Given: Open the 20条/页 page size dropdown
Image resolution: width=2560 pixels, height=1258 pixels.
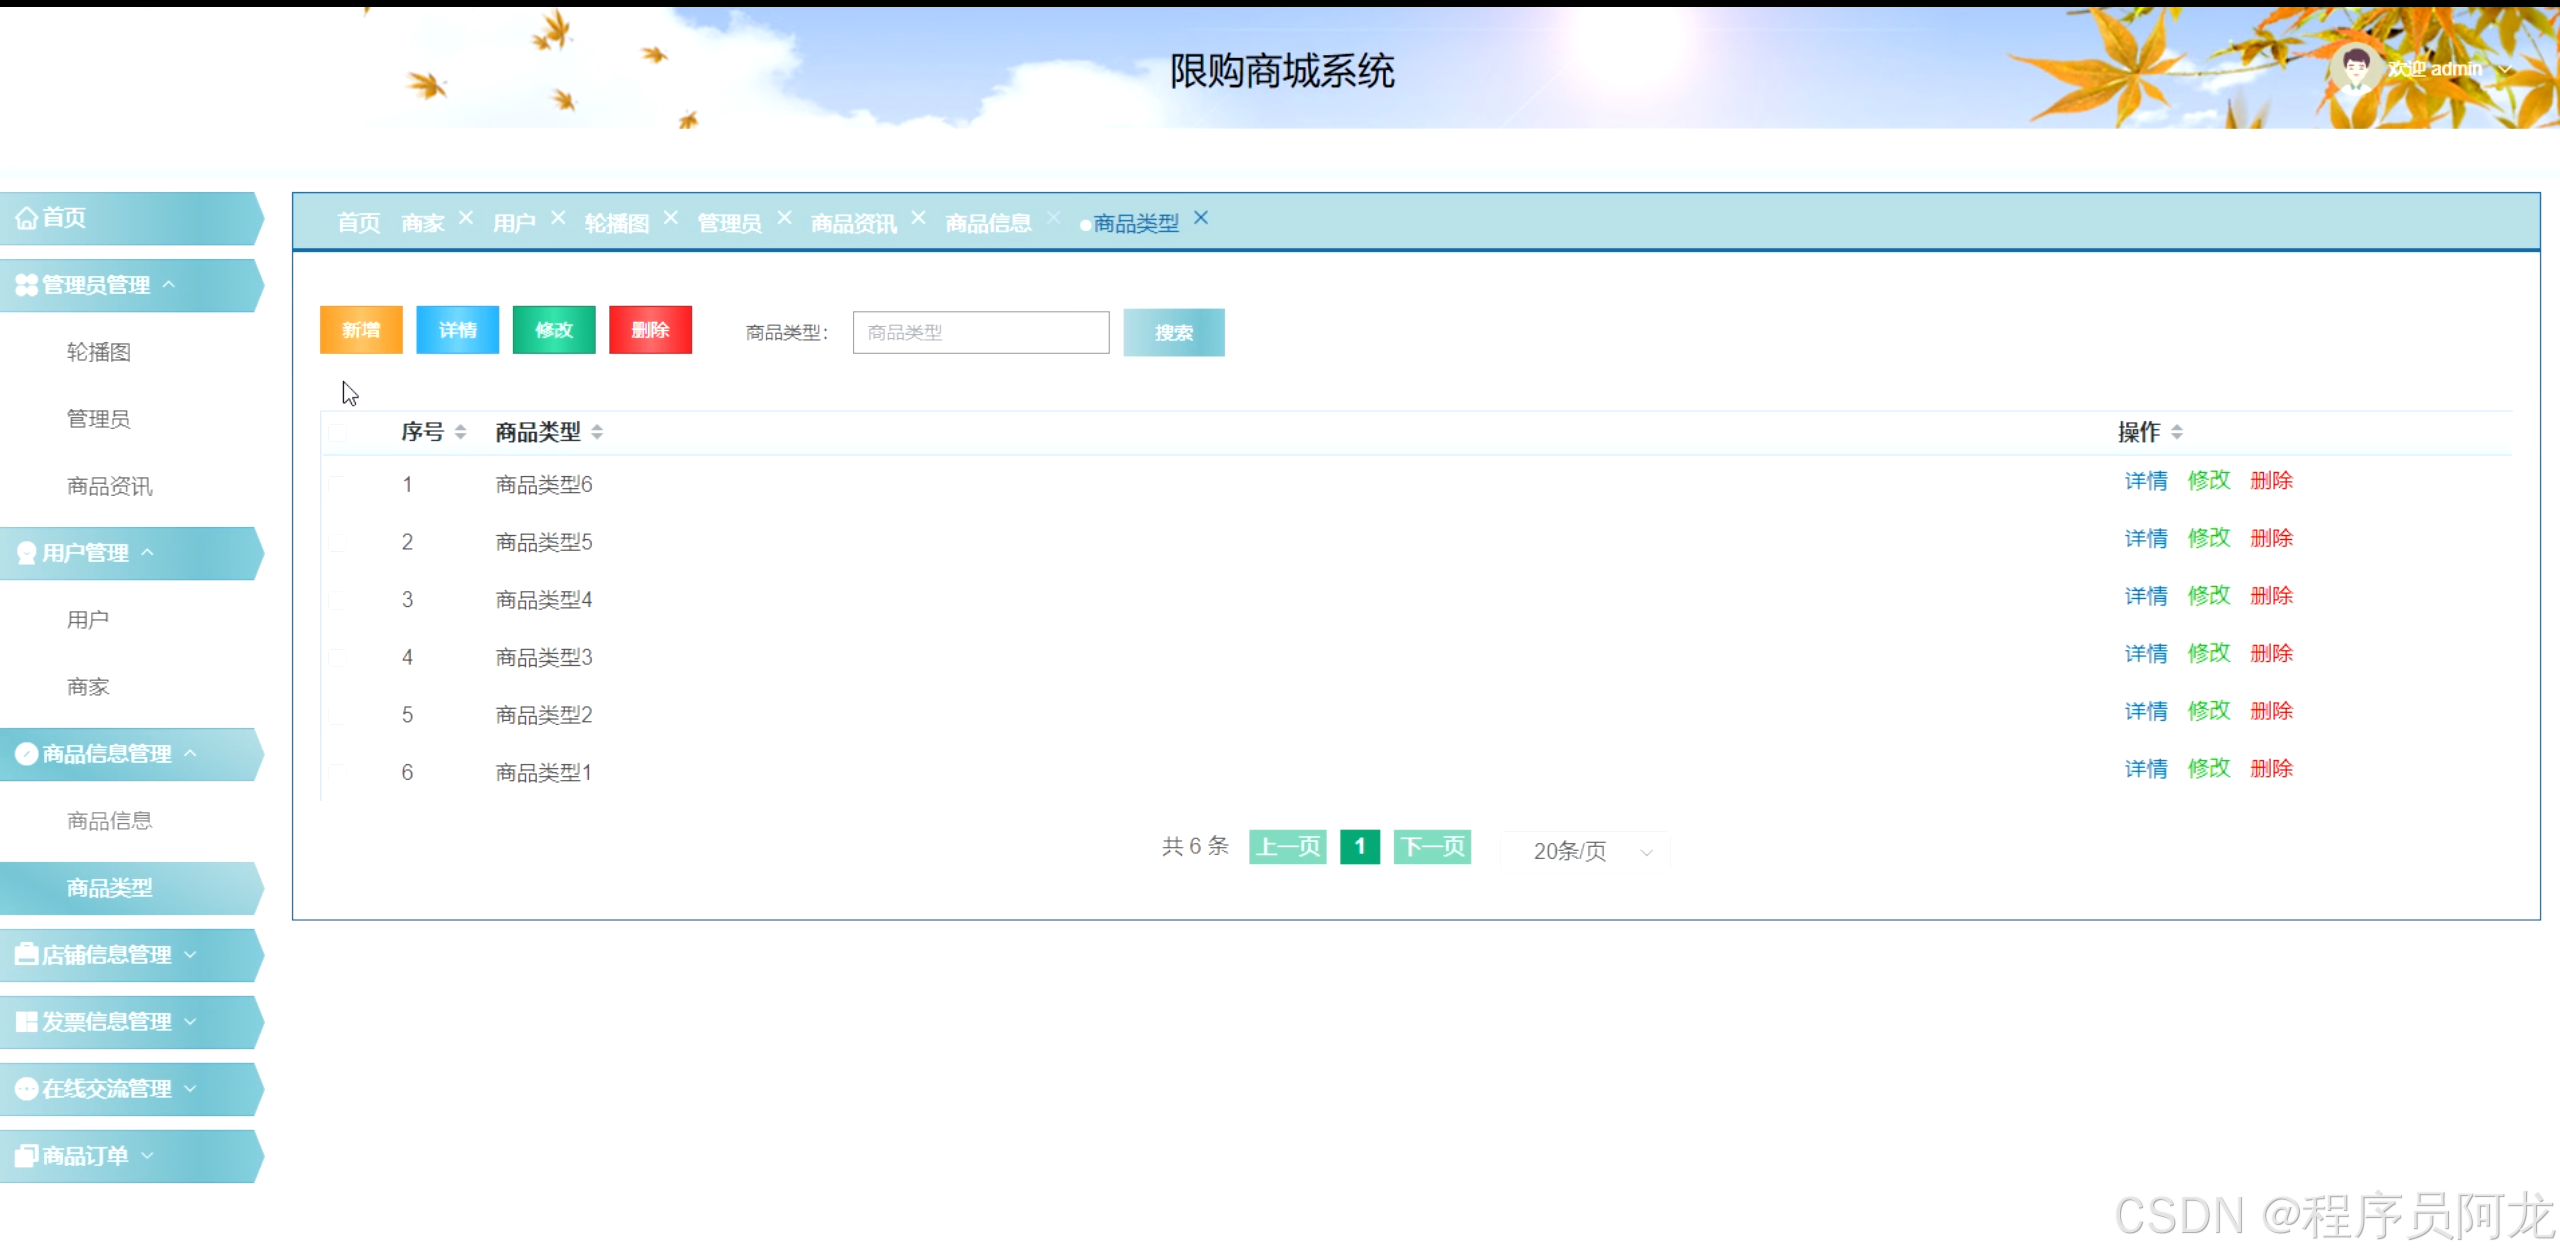Looking at the screenshot, I should click(x=1585, y=851).
